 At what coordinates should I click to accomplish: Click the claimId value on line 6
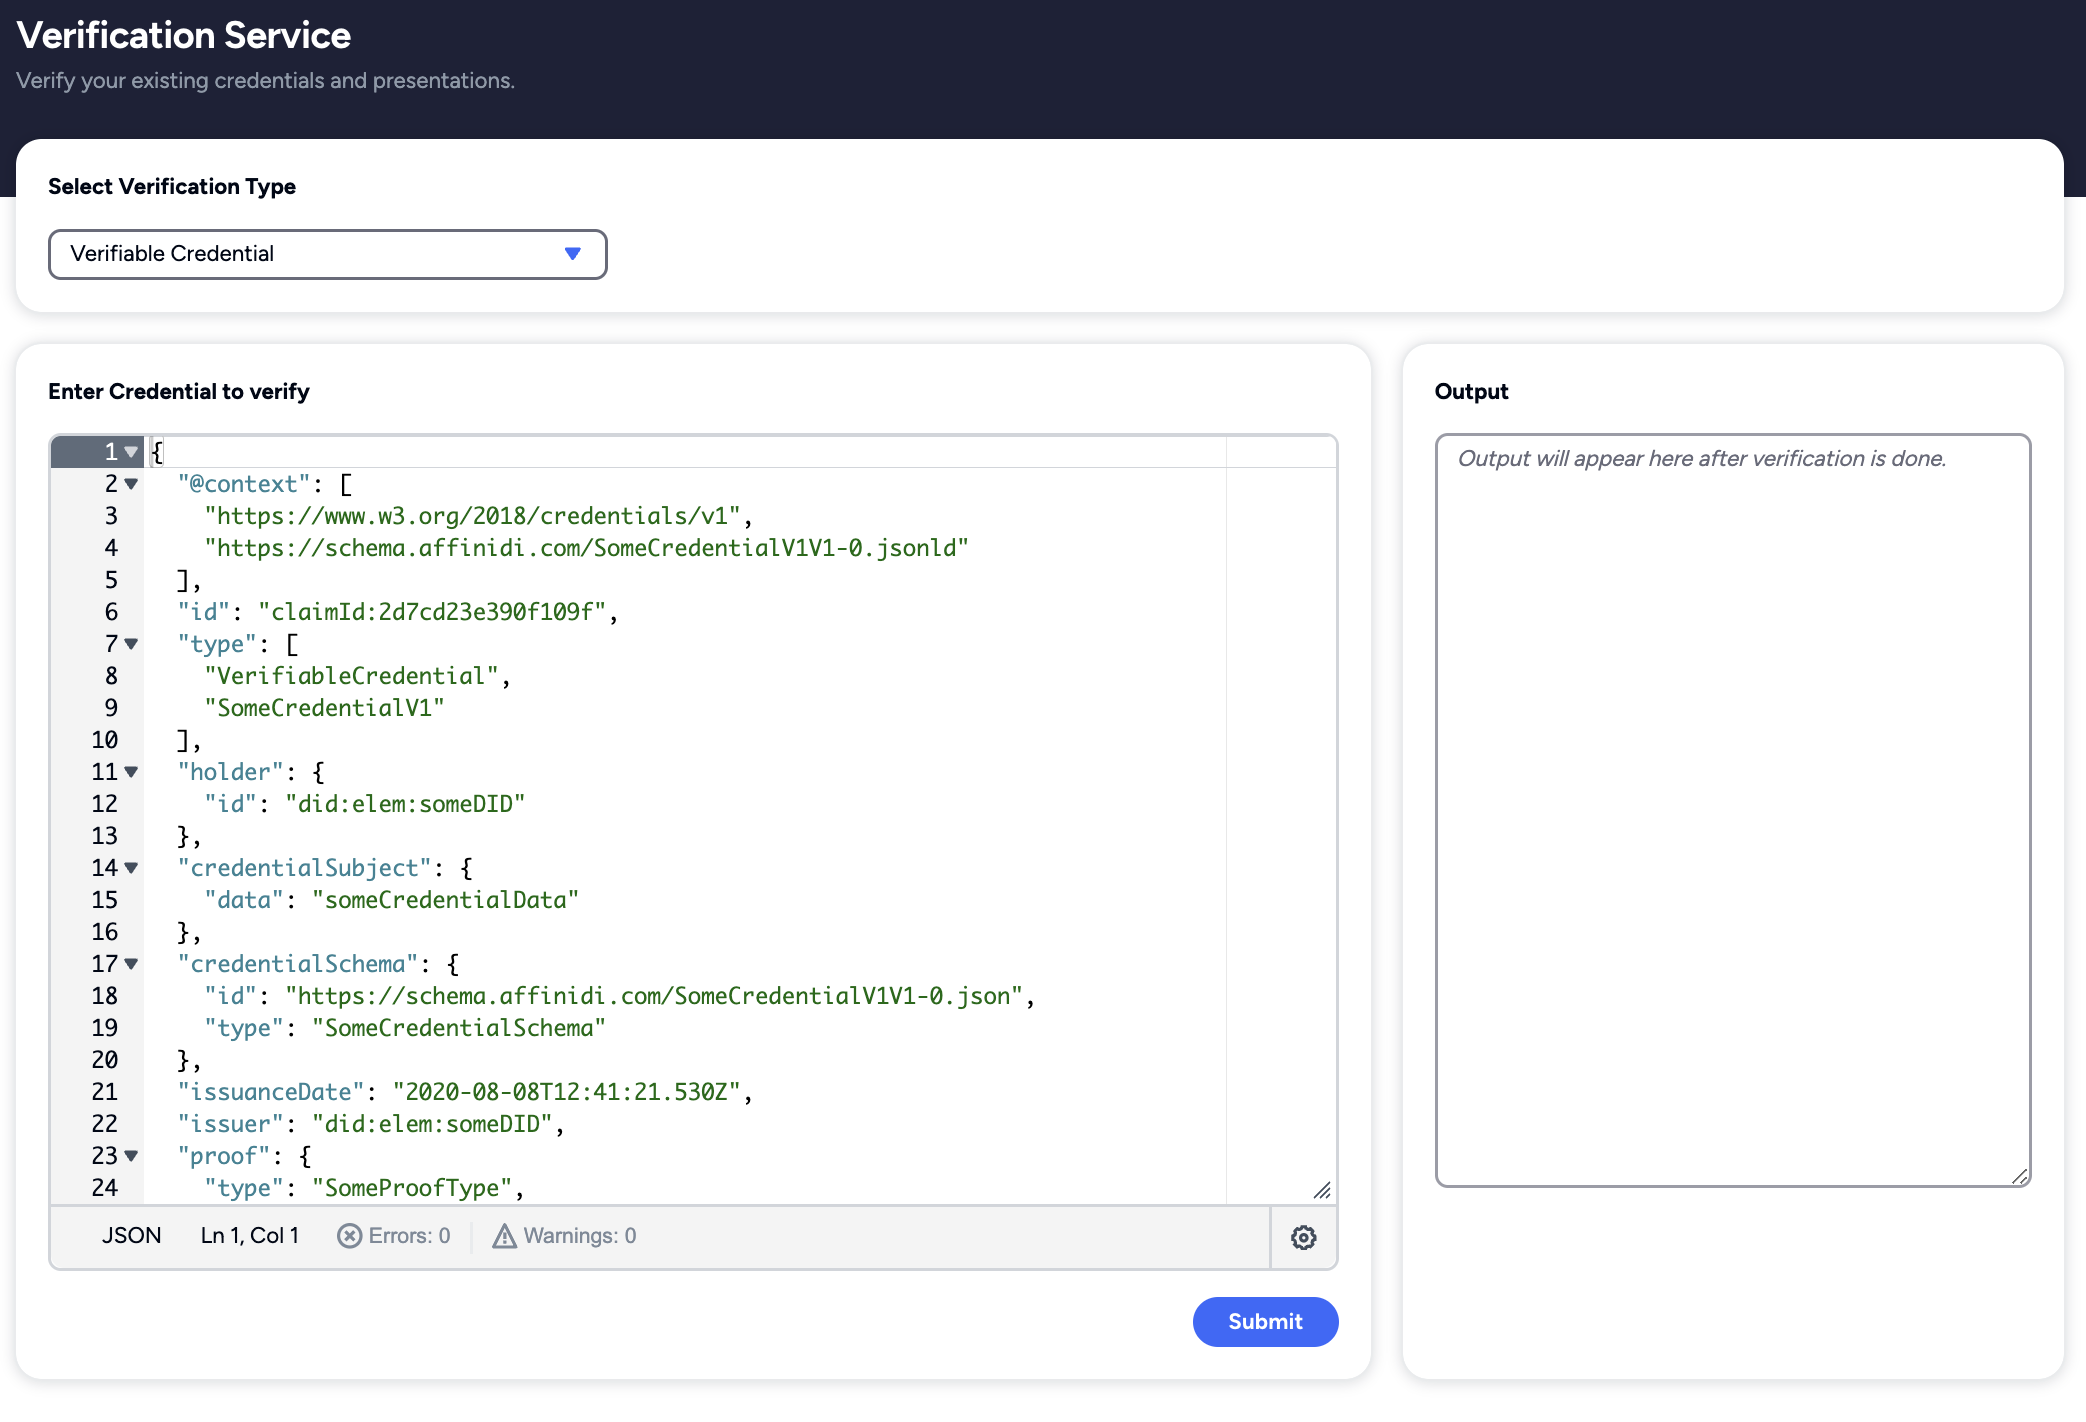[432, 612]
